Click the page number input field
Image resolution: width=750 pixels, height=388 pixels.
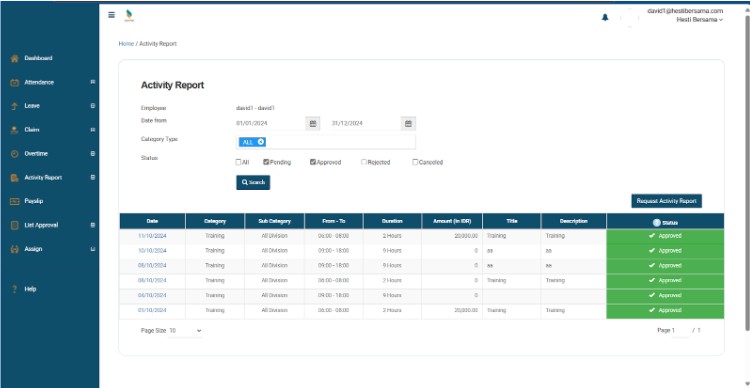681,331
